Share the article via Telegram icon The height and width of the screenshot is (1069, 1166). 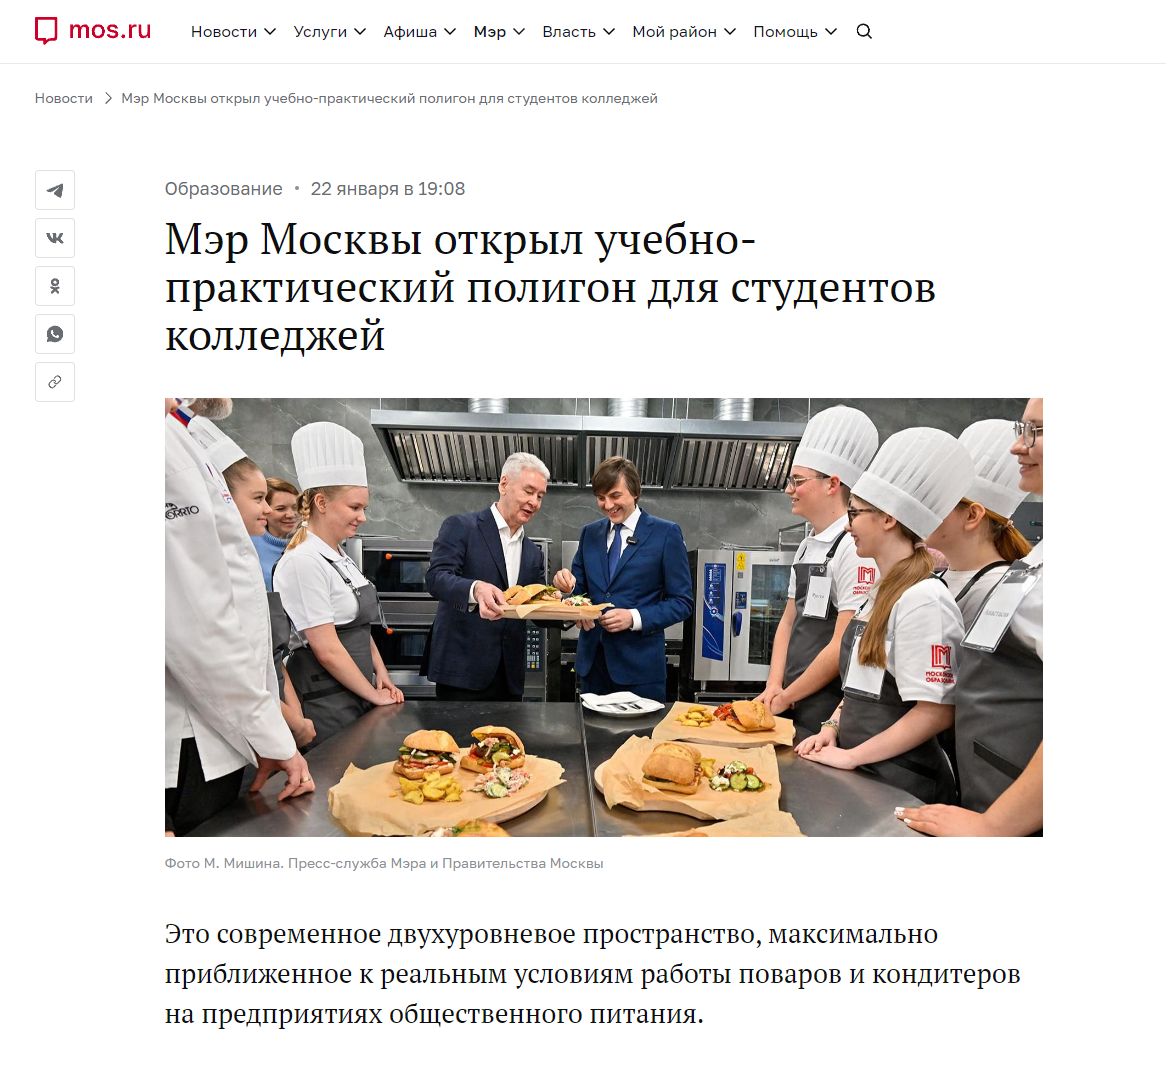click(x=55, y=190)
